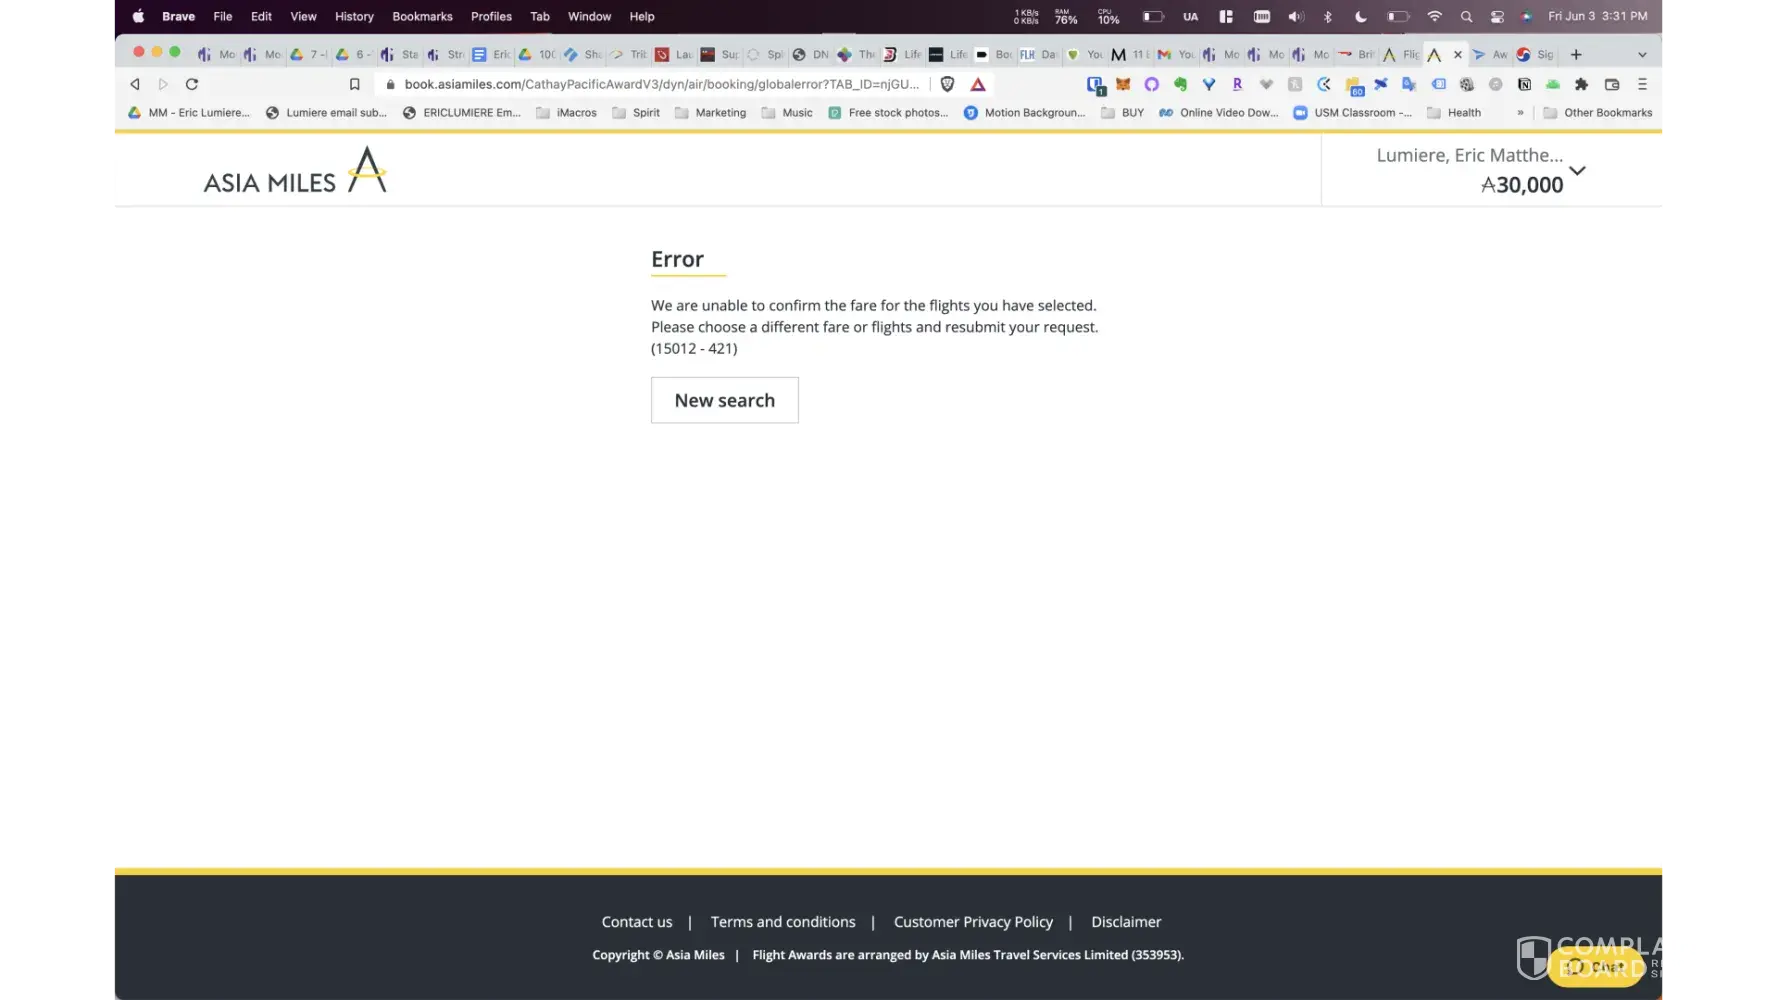Open the Terms and conditions link

pos(783,922)
